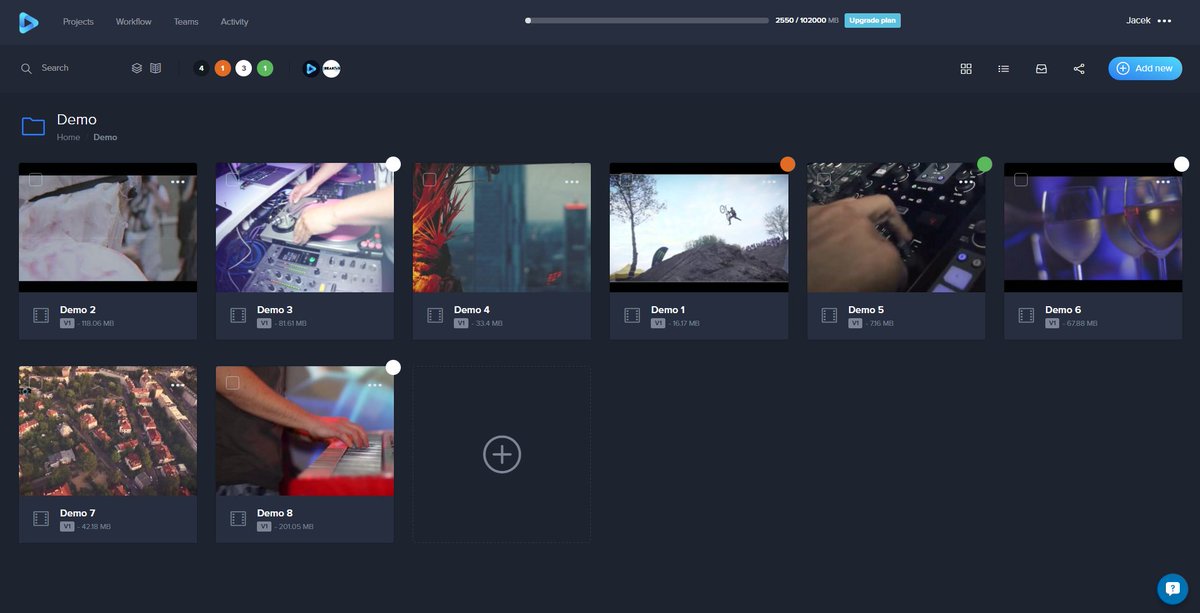Click the film strip icon beside Demo 1
Image resolution: width=1200 pixels, height=613 pixels.
point(632,315)
